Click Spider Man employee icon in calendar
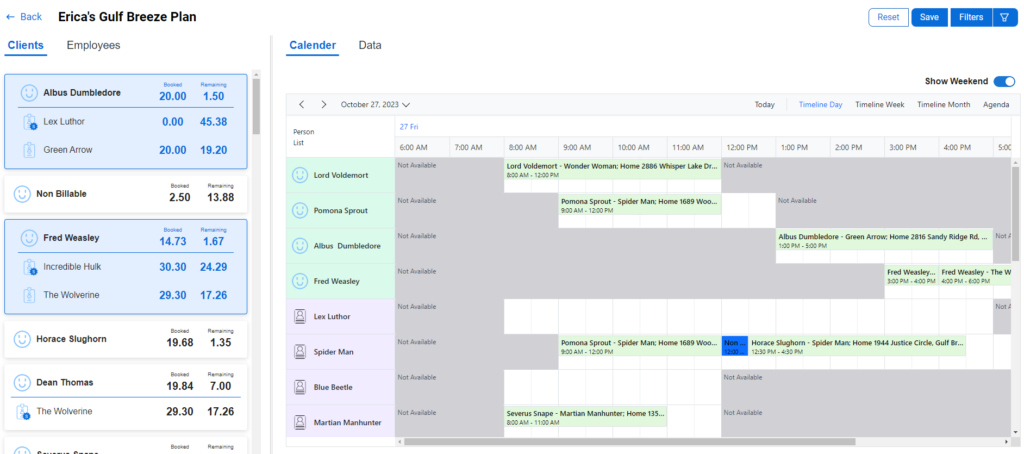Viewport: 1024px width, 454px height. (300, 351)
